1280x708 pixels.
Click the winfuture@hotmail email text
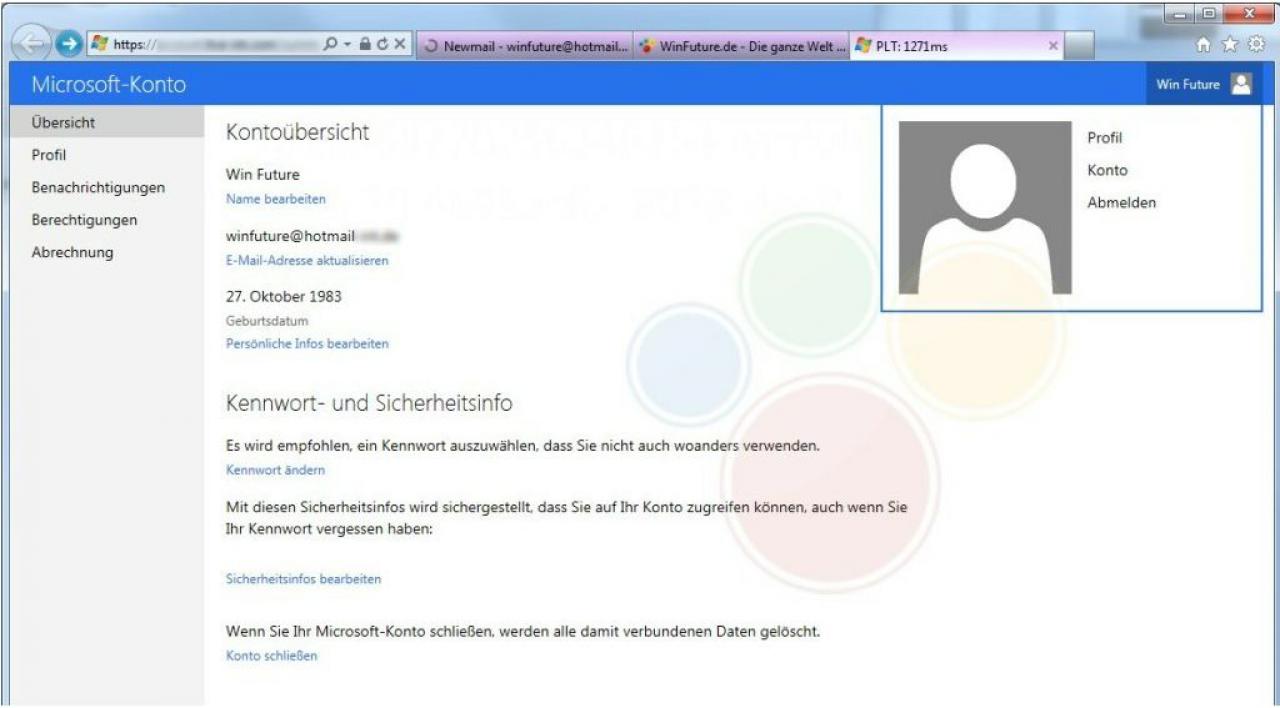291,235
